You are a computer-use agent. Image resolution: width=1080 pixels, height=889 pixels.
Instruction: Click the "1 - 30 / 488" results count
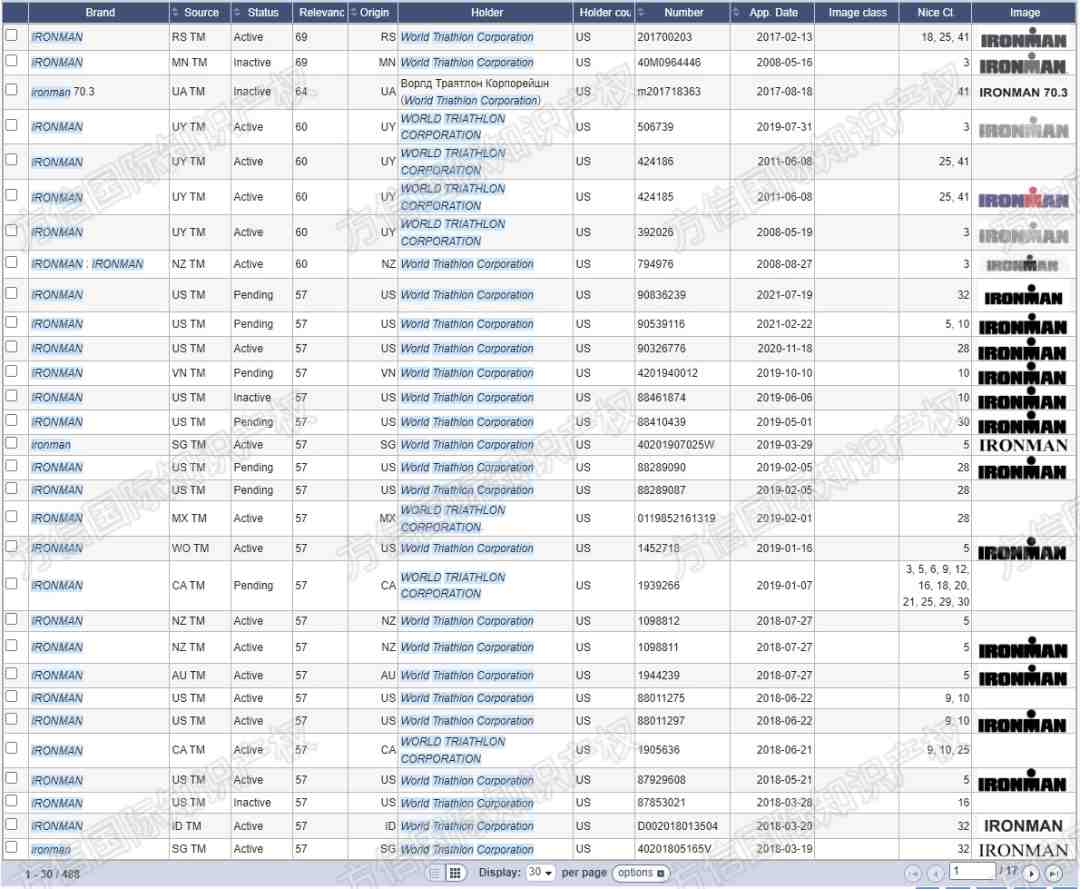click(52, 875)
